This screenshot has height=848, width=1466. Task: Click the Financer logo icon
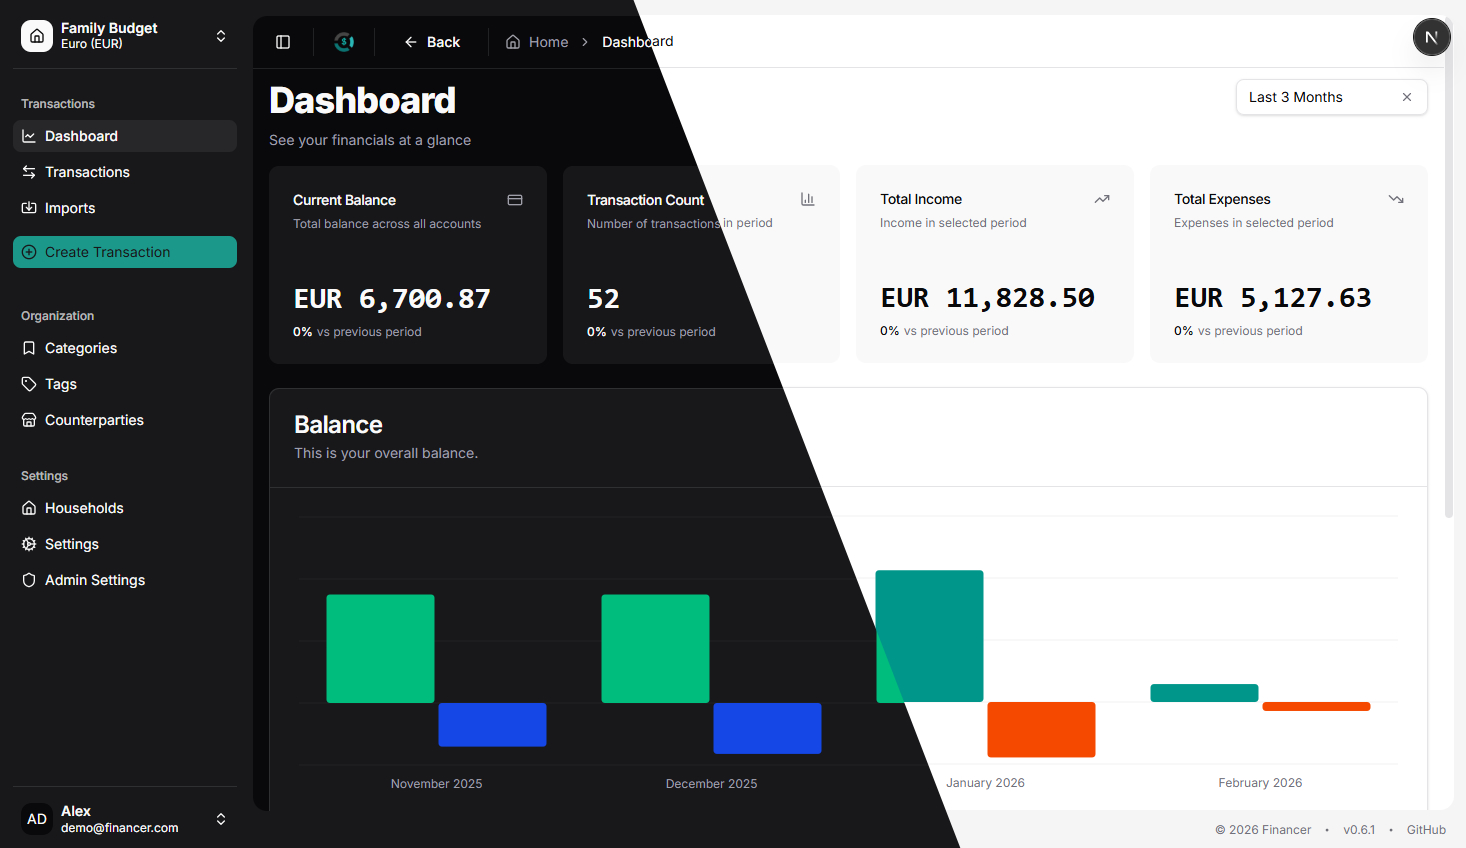coord(344,42)
